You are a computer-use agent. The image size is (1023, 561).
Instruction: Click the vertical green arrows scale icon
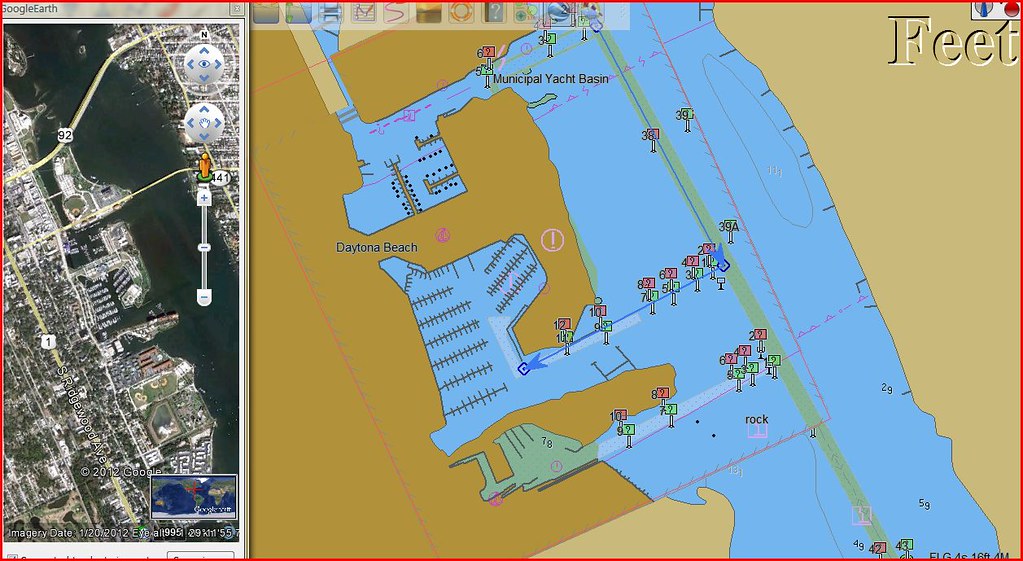298,13
